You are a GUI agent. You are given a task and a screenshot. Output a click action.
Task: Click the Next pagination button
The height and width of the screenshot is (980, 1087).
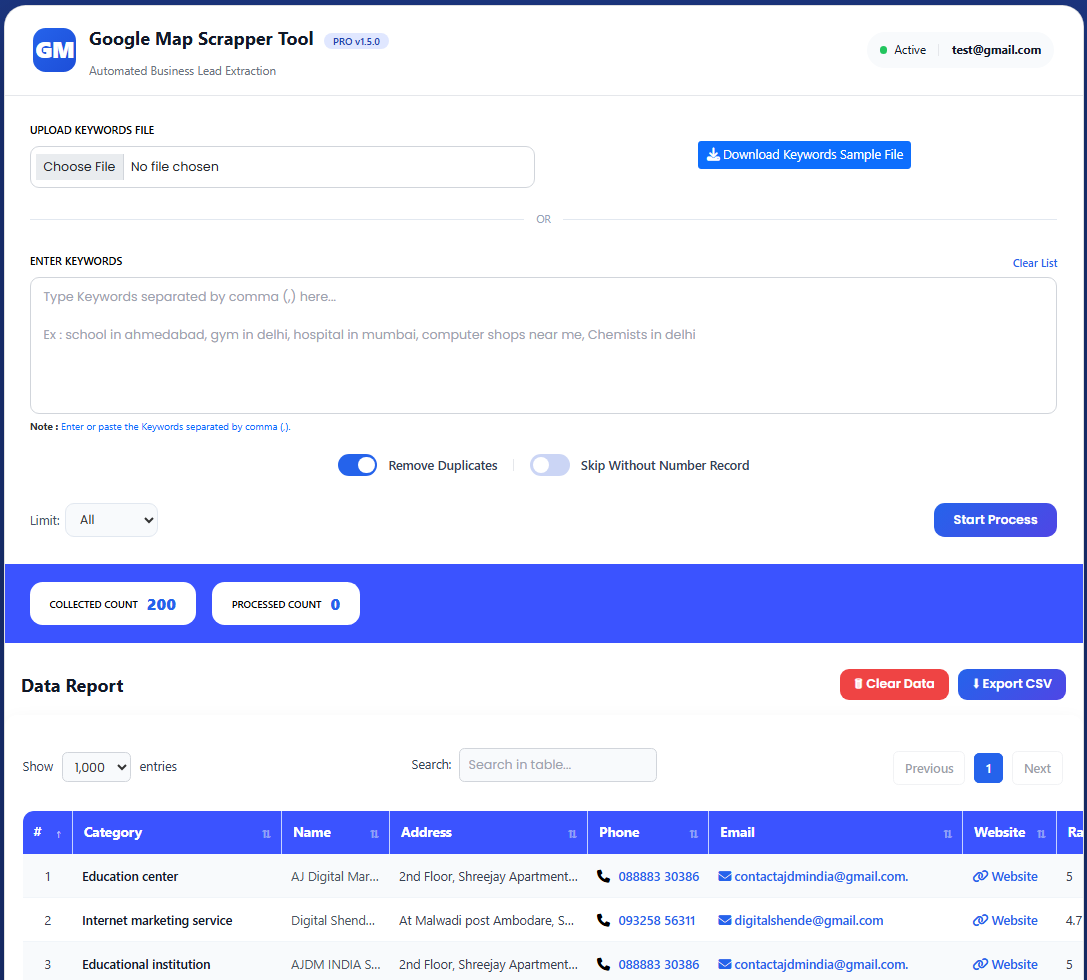1037,768
